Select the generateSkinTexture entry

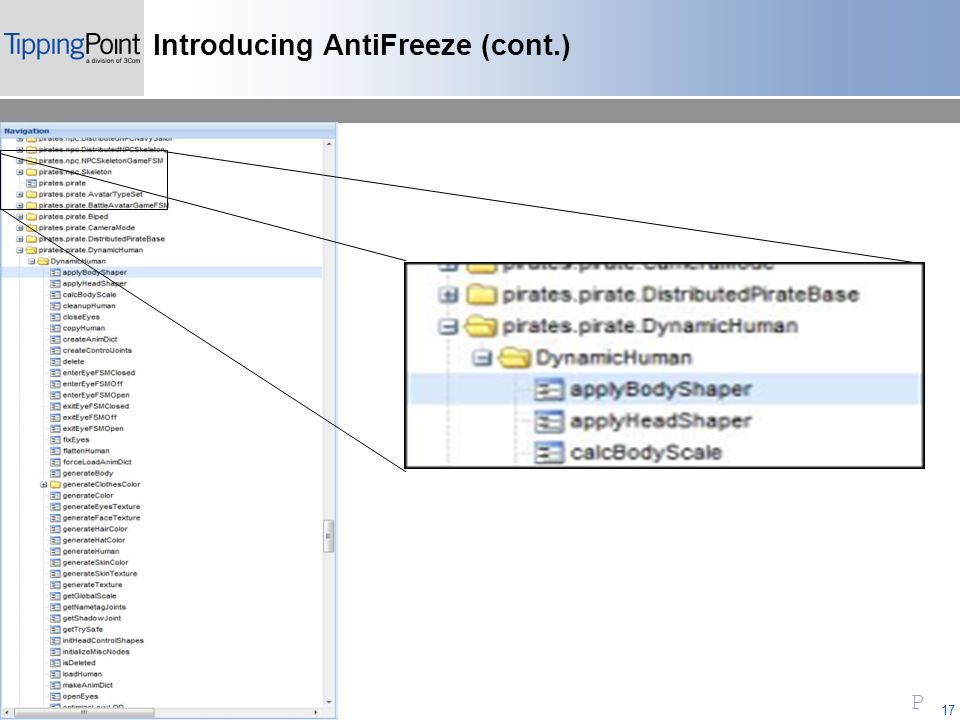(x=100, y=574)
